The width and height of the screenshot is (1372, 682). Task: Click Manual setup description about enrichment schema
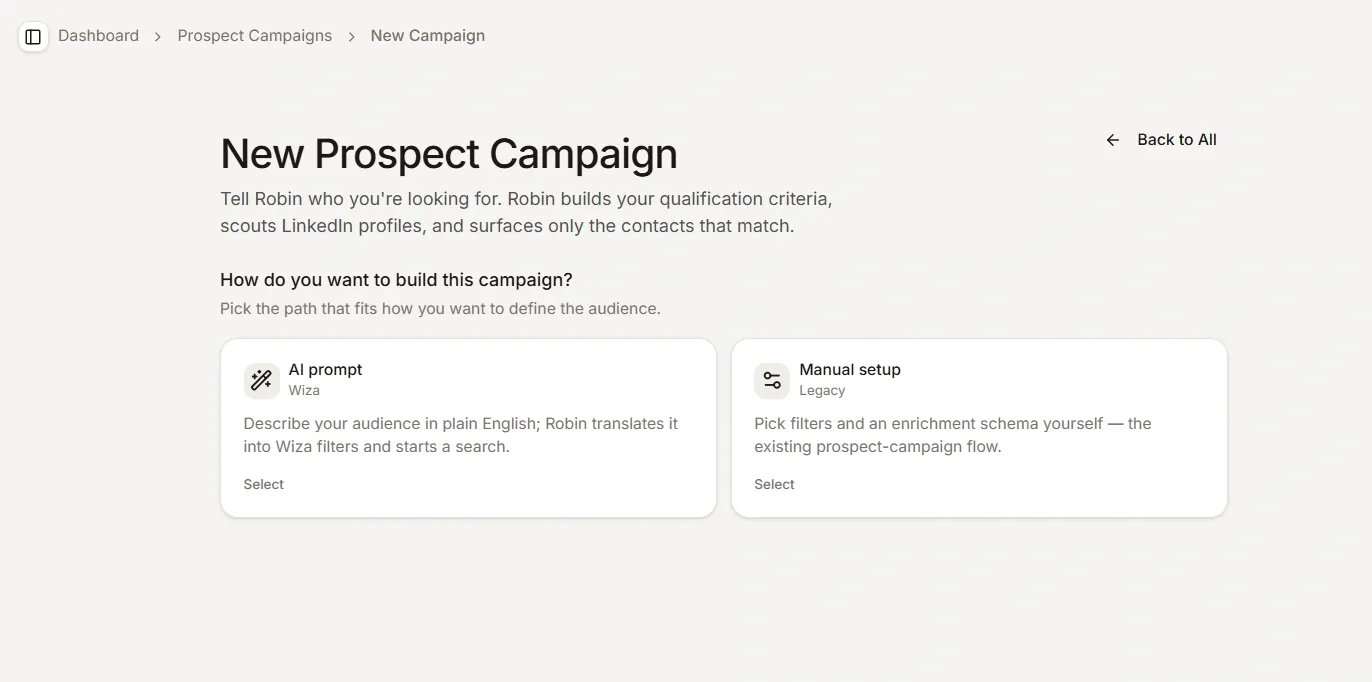(x=953, y=435)
